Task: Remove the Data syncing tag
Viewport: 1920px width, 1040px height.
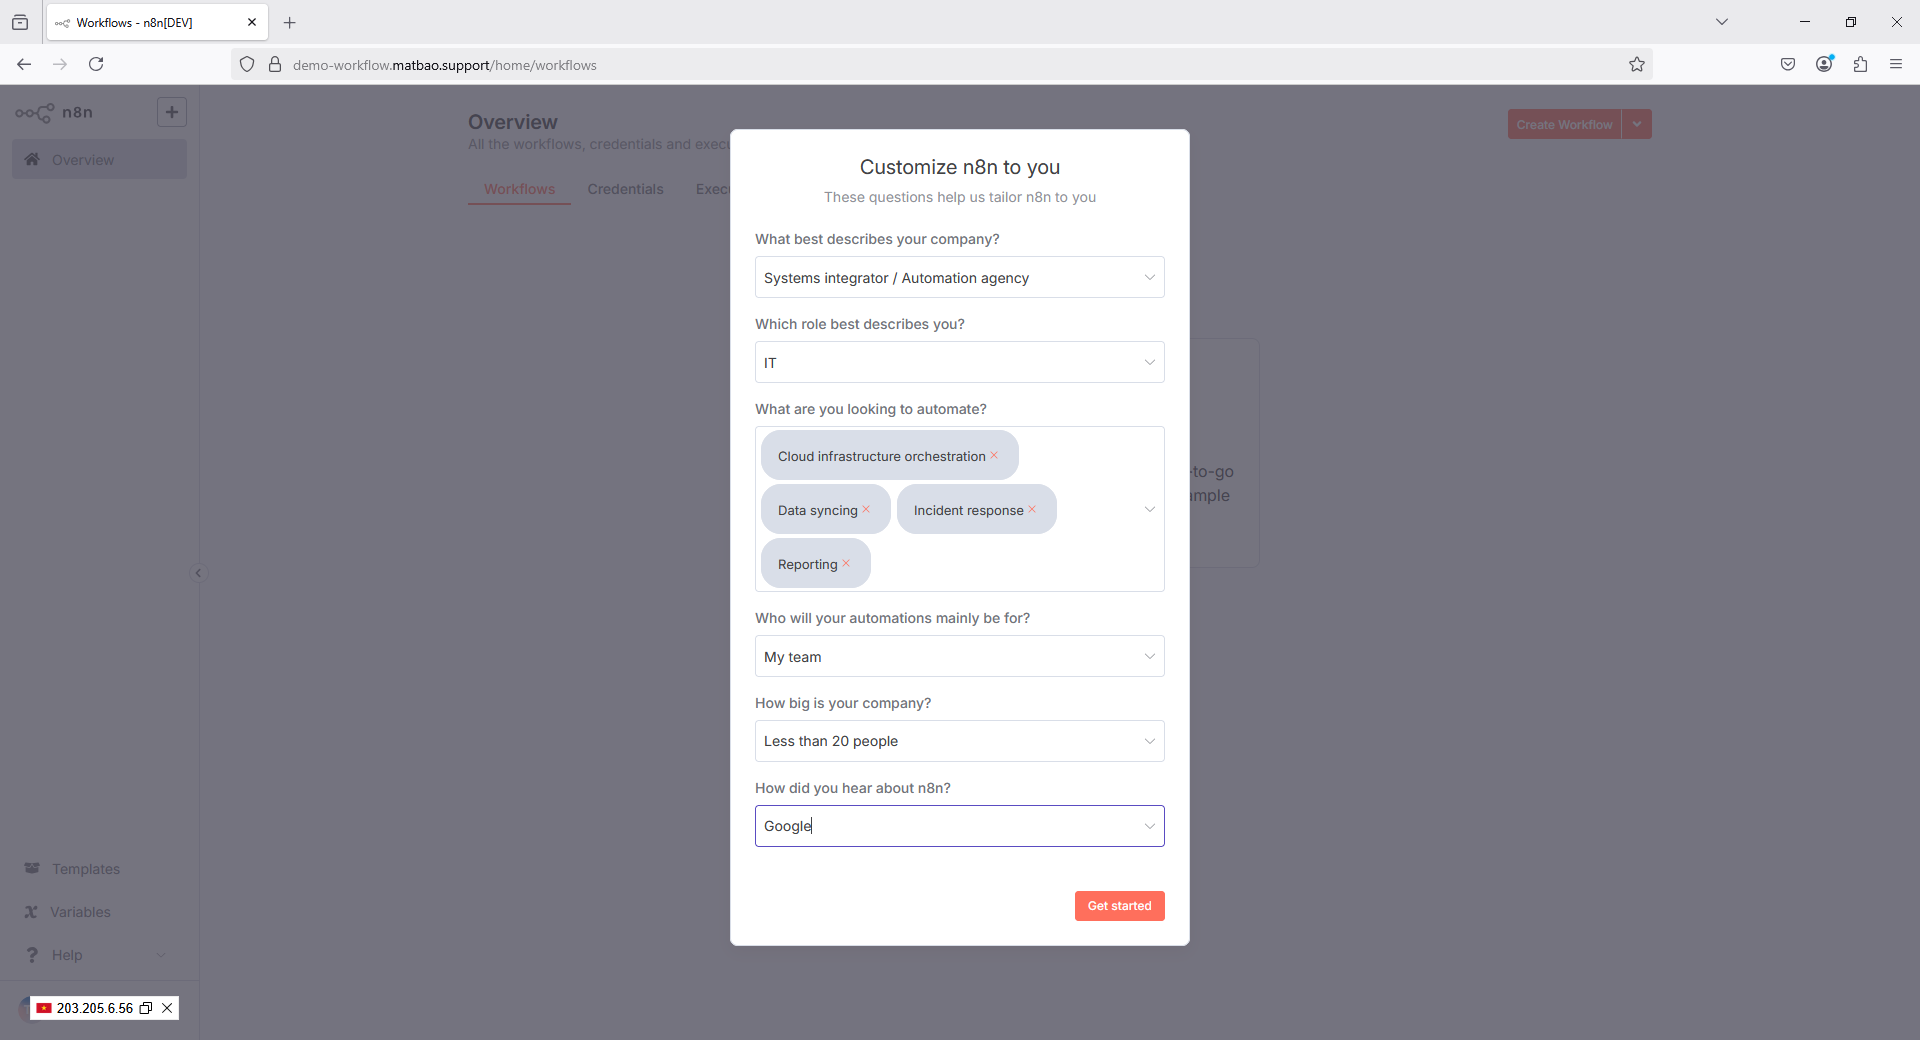Action: coord(866,510)
